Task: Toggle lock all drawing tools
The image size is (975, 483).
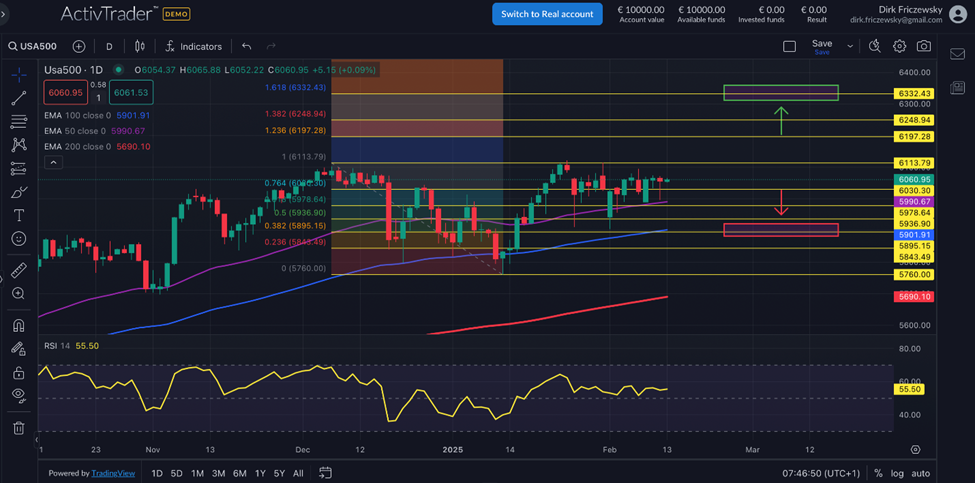Action: pos(18,372)
